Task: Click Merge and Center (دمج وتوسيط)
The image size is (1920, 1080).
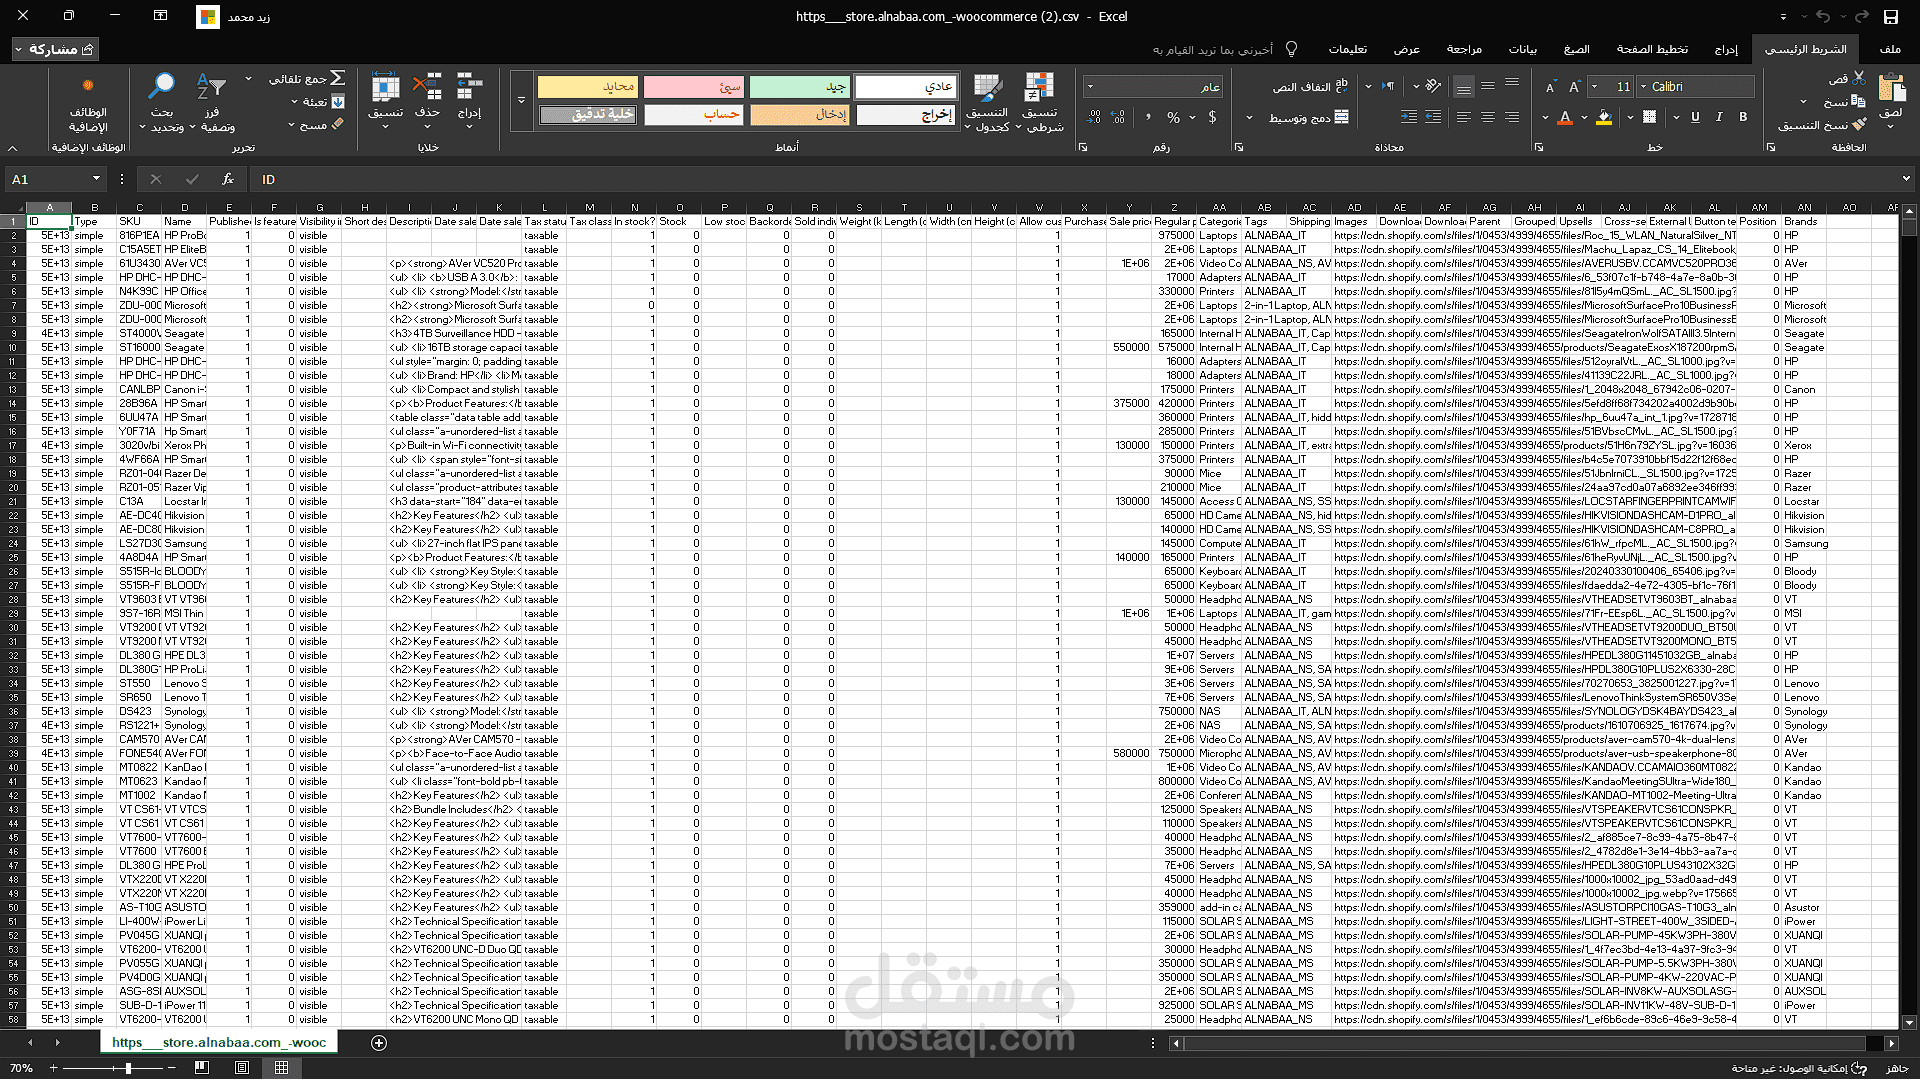Action: point(1308,117)
